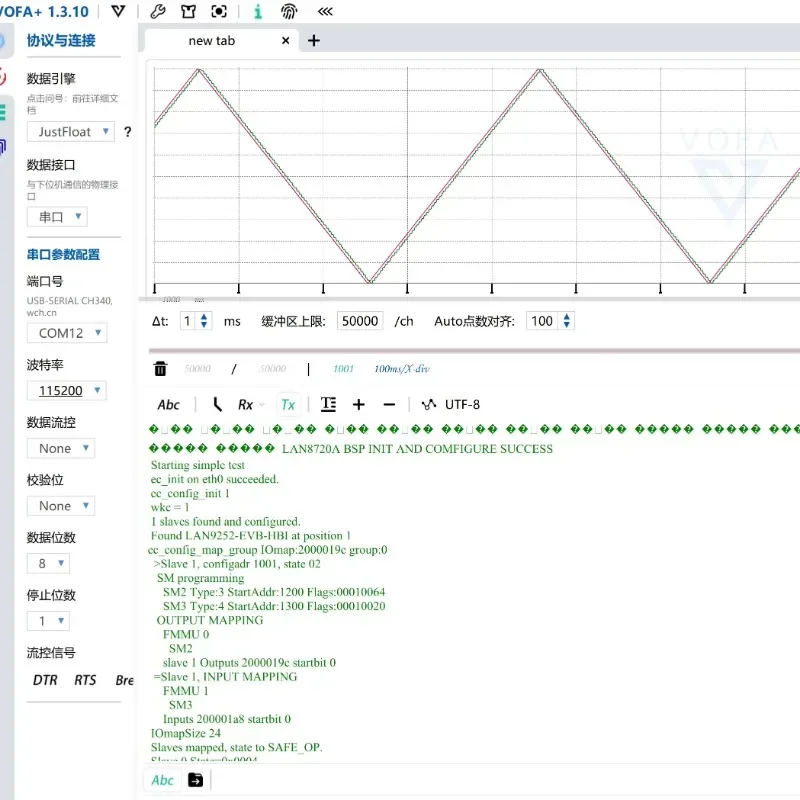Image resolution: width=800 pixels, height=800 pixels.
Task: Open the data bits 8 dropdown
Action: [x=48, y=563]
